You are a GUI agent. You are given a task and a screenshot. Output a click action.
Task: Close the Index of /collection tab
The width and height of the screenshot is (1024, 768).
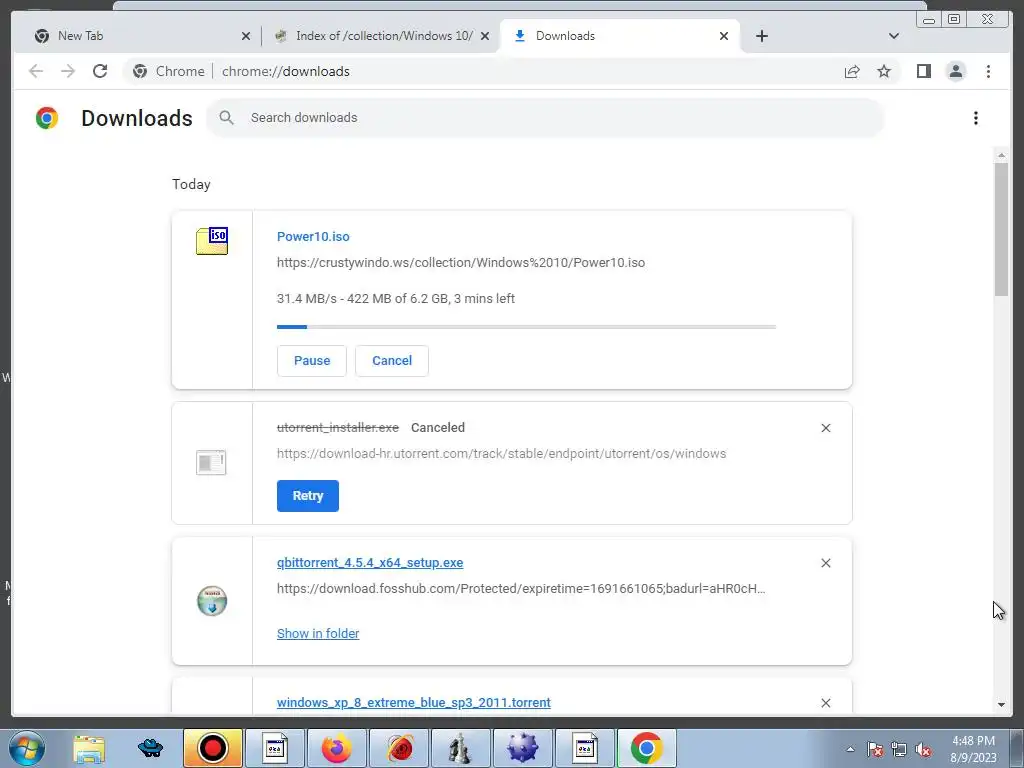[485, 36]
